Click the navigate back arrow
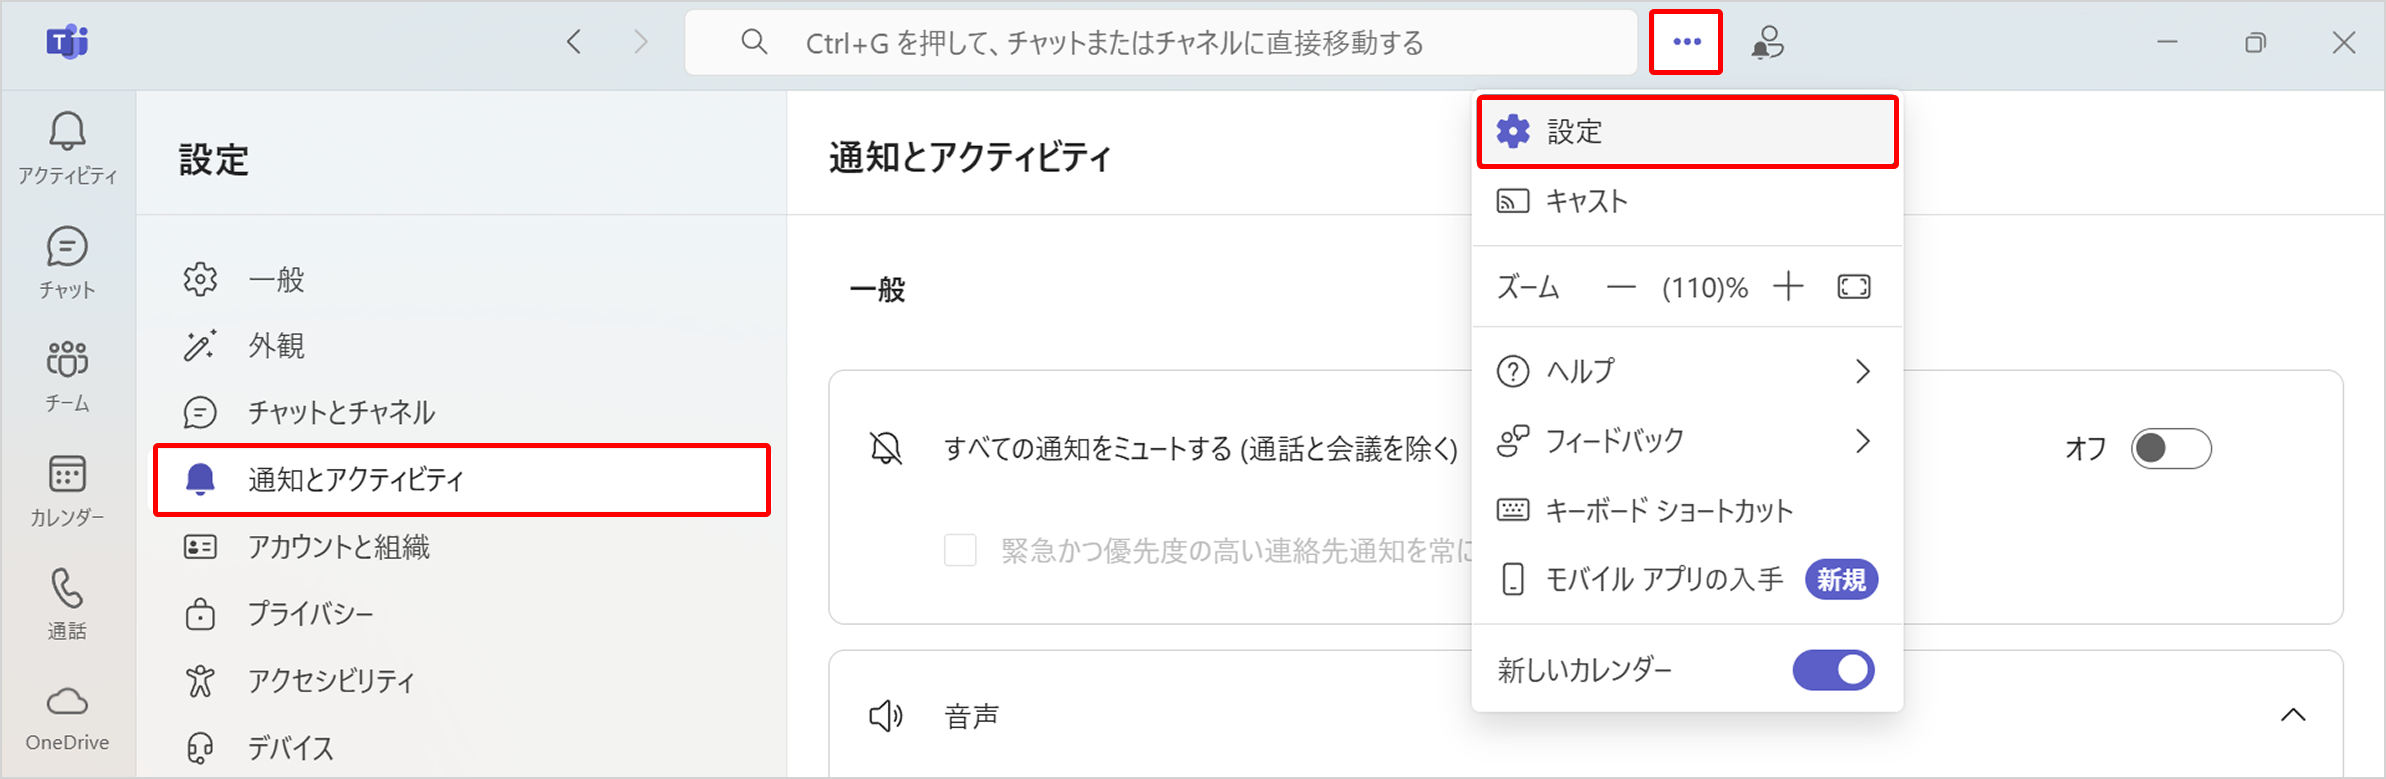The width and height of the screenshot is (2386, 779). tap(574, 42)
